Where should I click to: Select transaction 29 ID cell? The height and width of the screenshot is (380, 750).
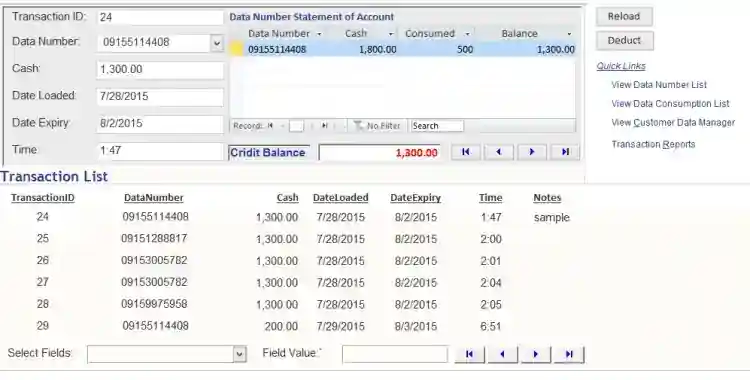pos(43,326)
